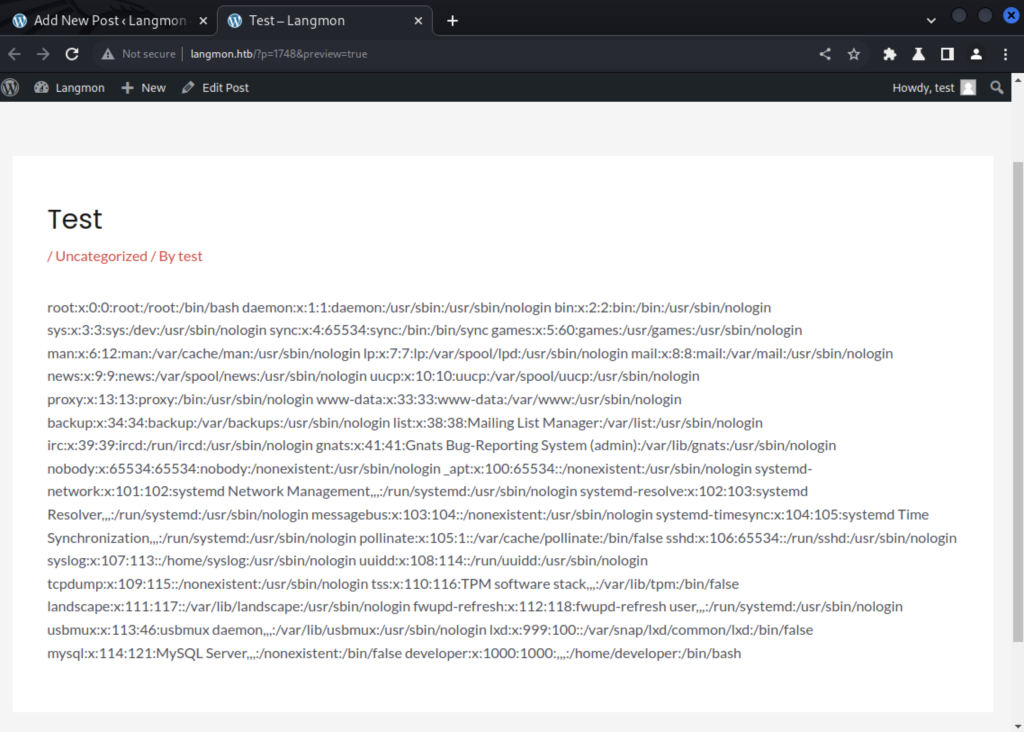The height and width of the screenshot is (732, 1024).
Task: Share this page via share icon
Action: pyautogui.click(x=825, y=54)
